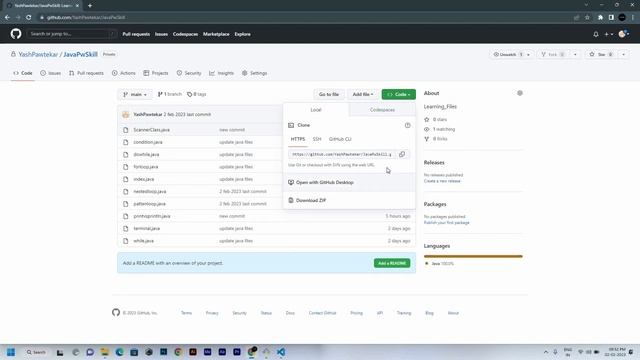Click the 1 branch link
This screenshot has height=360, width=640.
pos(169,94)
